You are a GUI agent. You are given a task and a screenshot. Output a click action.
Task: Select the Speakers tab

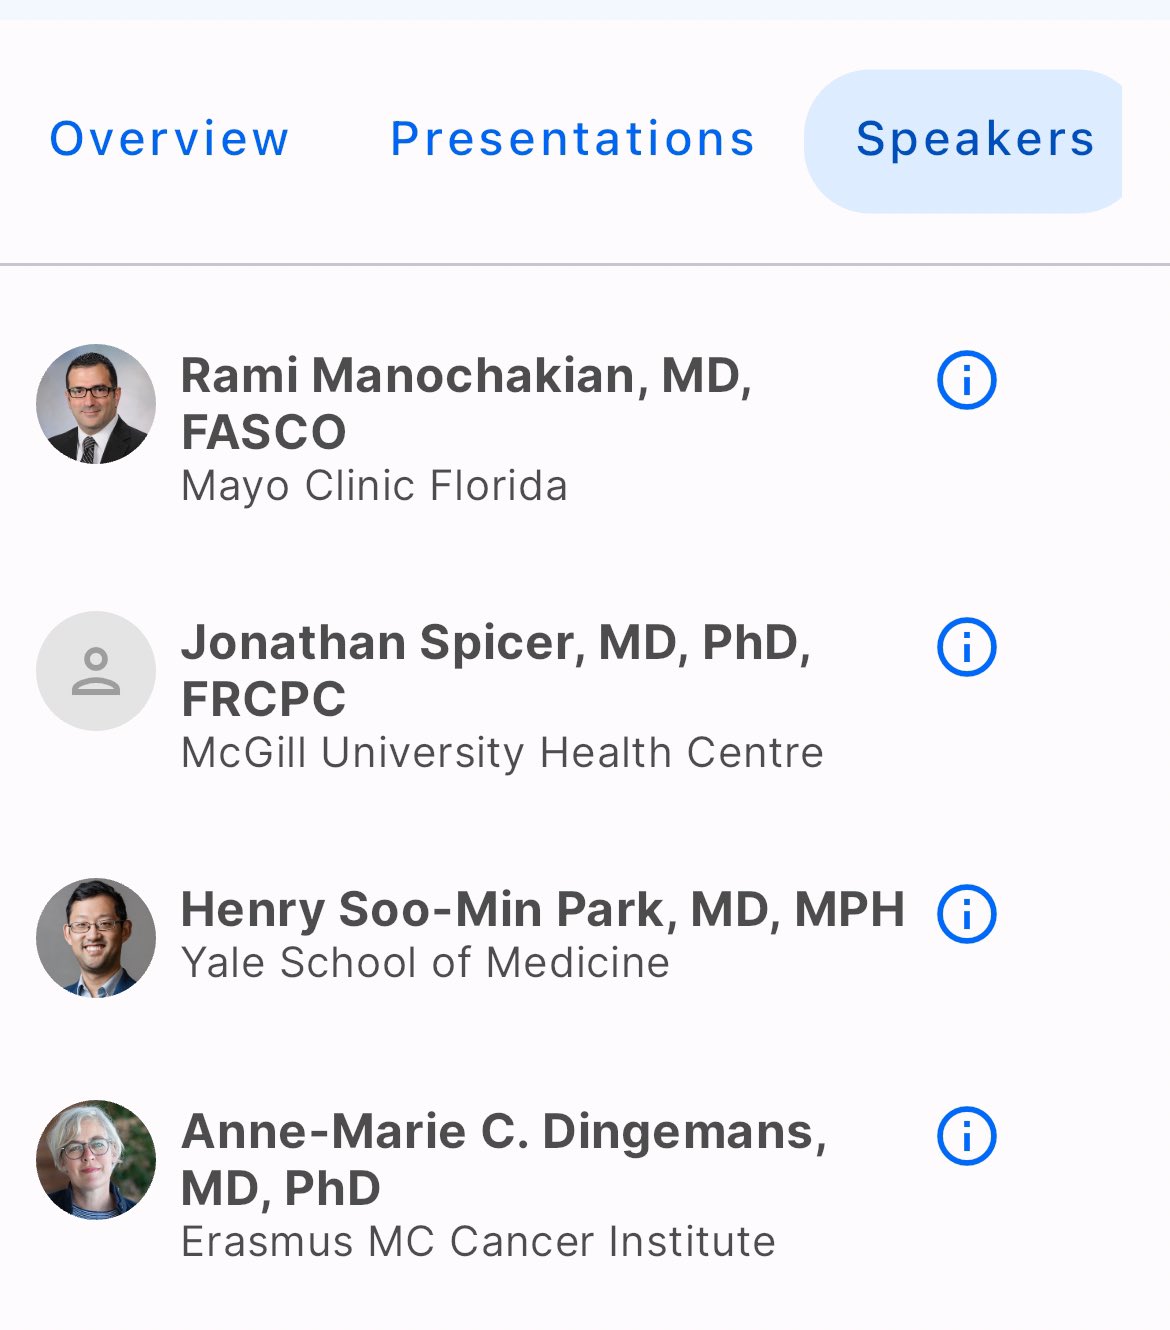964,141
